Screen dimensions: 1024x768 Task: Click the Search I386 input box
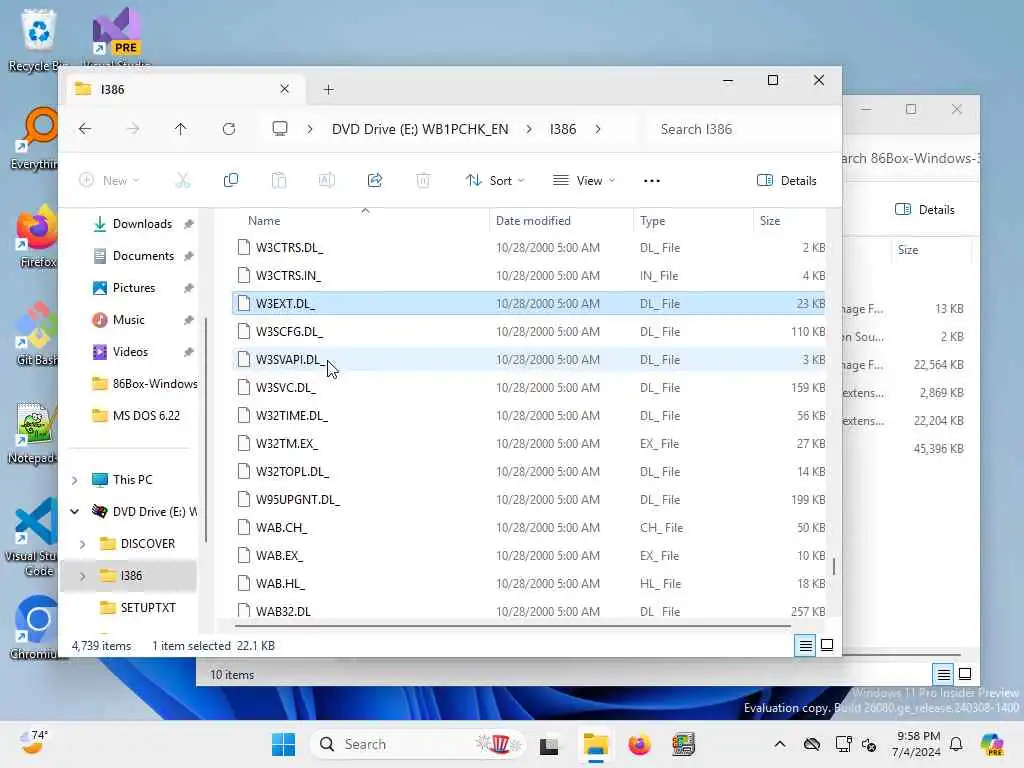point(741,129)
